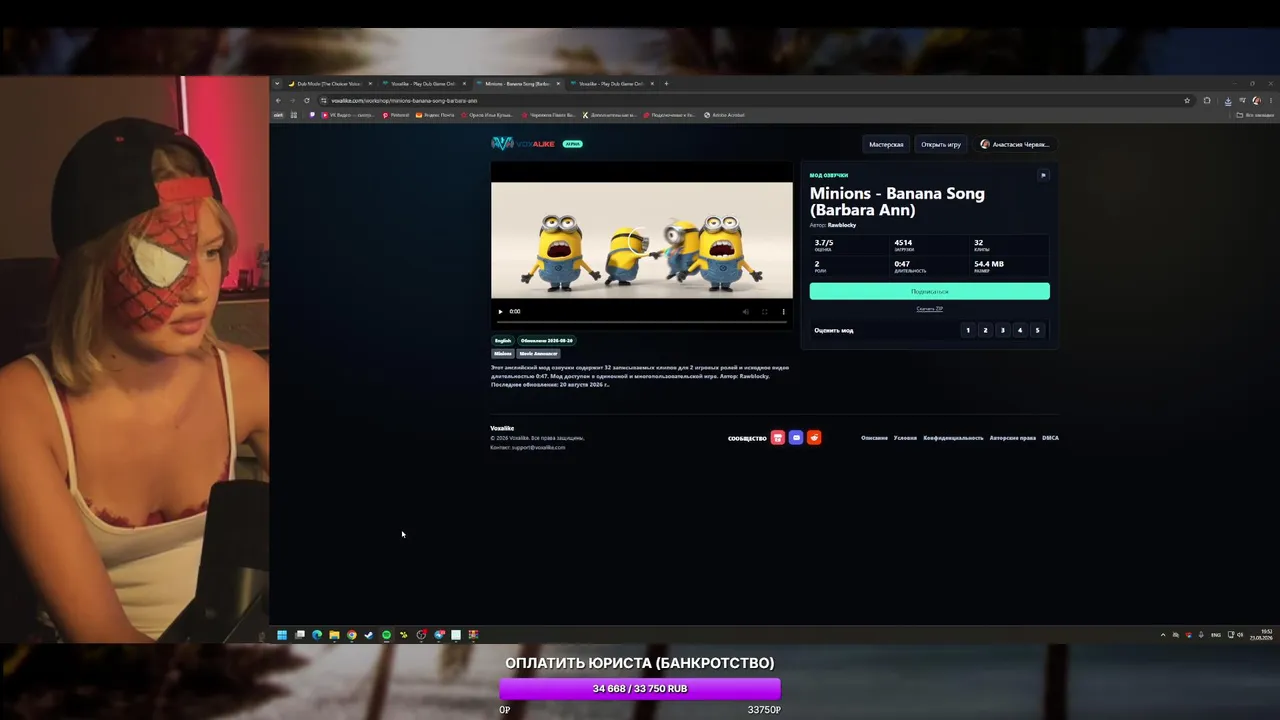This screenshot has height=720, width=1280.
Task: Open the Discord community icon
Action: pos(796,438)
